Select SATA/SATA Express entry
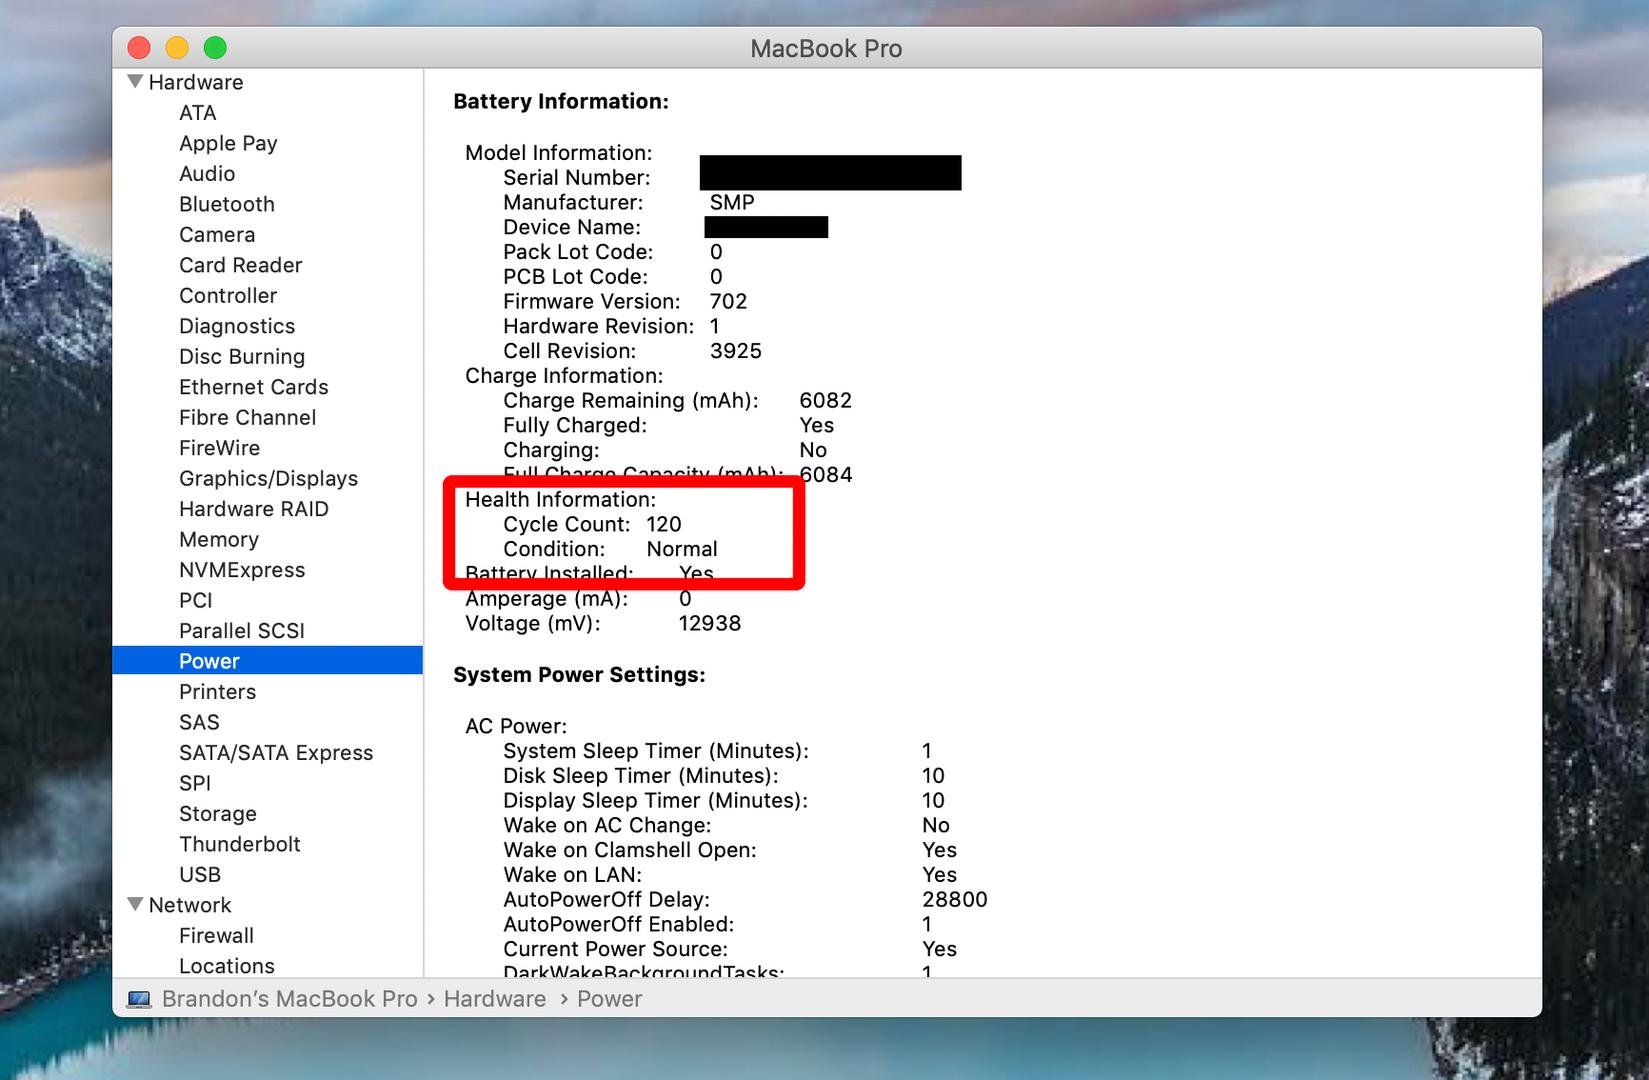The height and width of the screenshot is (1080, 1649). point(276,753)
